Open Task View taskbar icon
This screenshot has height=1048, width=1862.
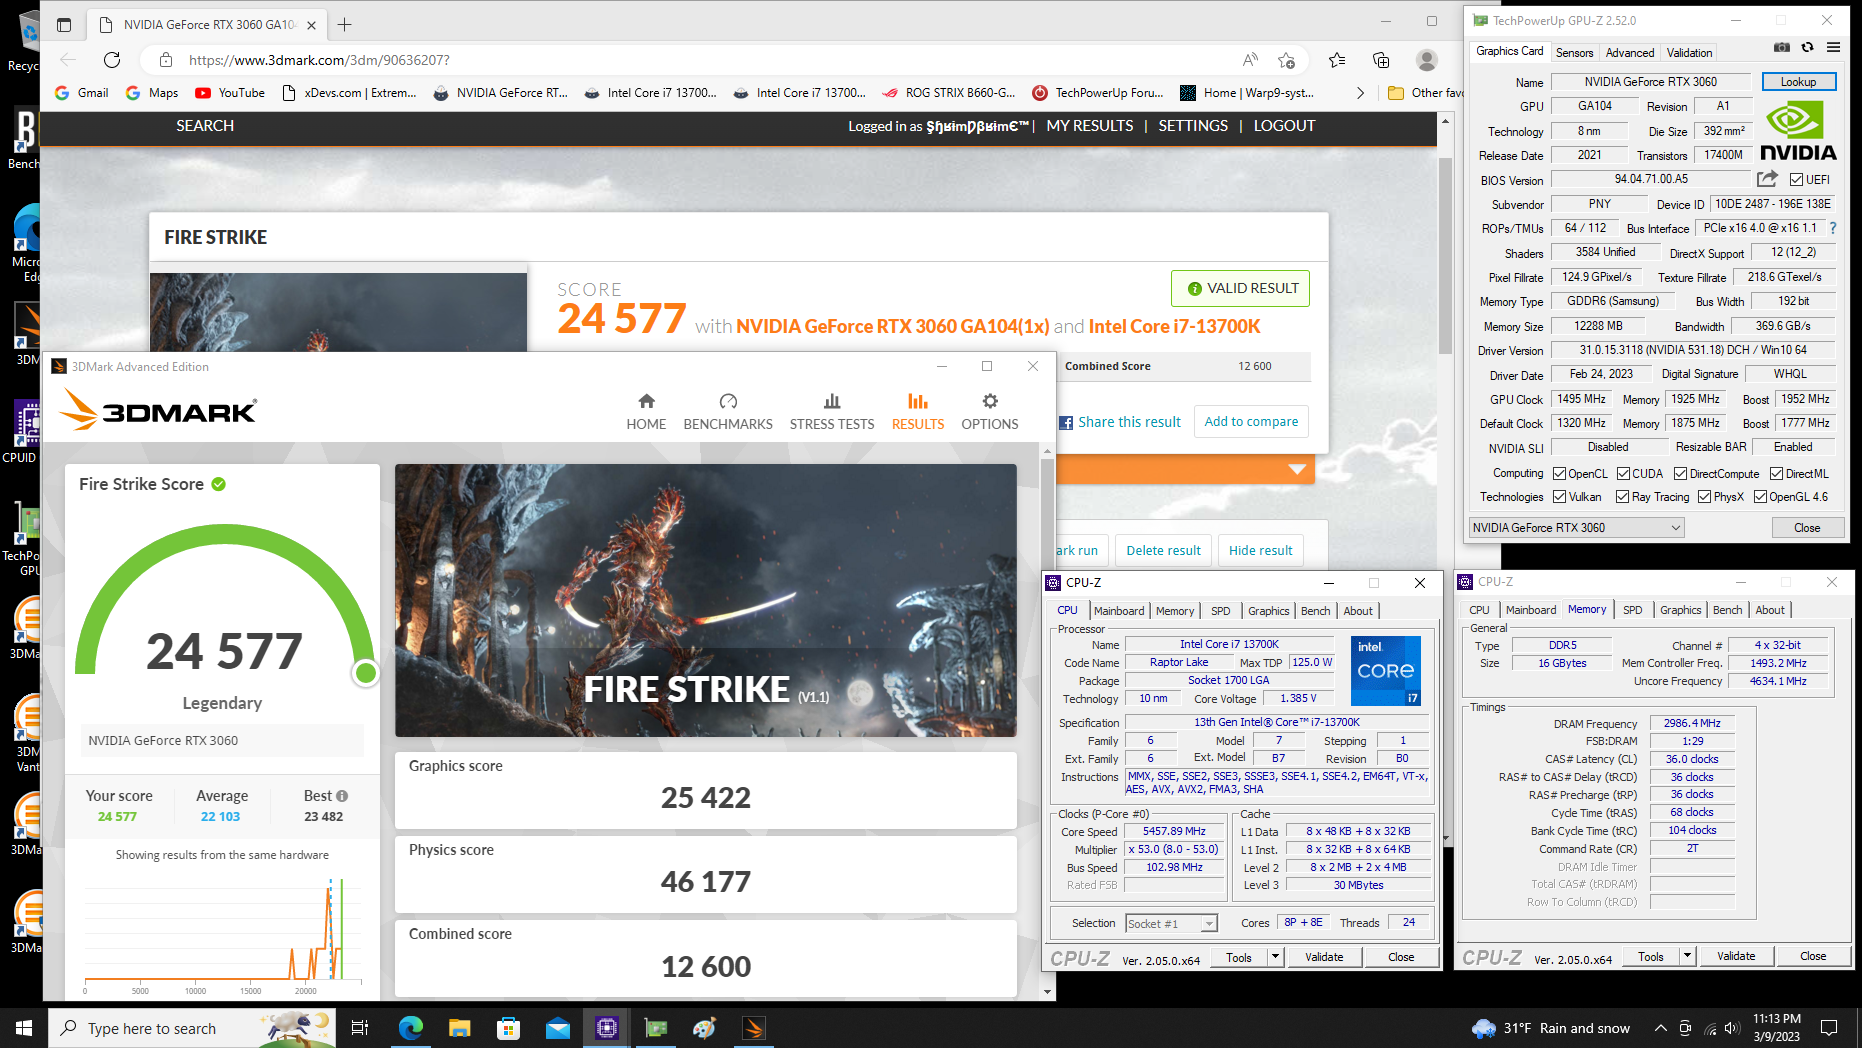(x=360, y=1028)
